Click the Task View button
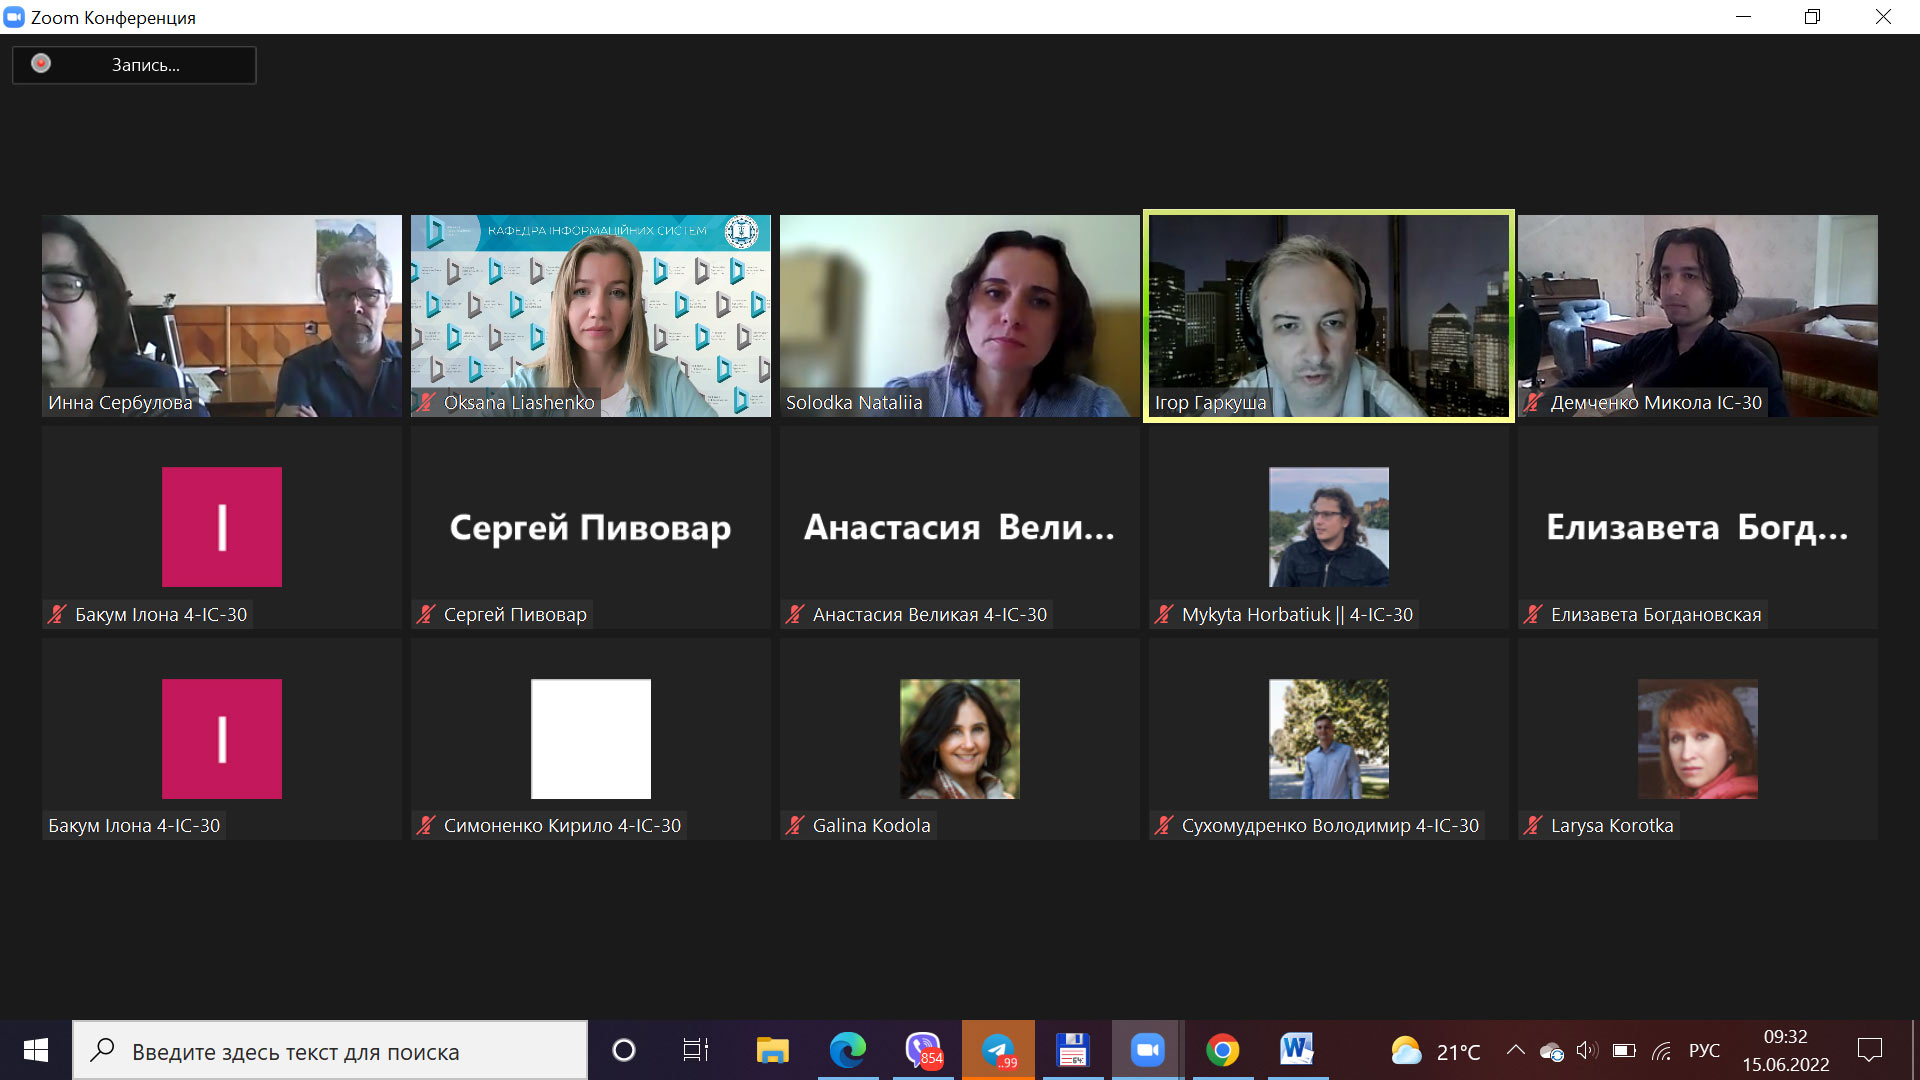Image resolution: width=1920 pixels, height=1080 pixels. point(695,1050)
